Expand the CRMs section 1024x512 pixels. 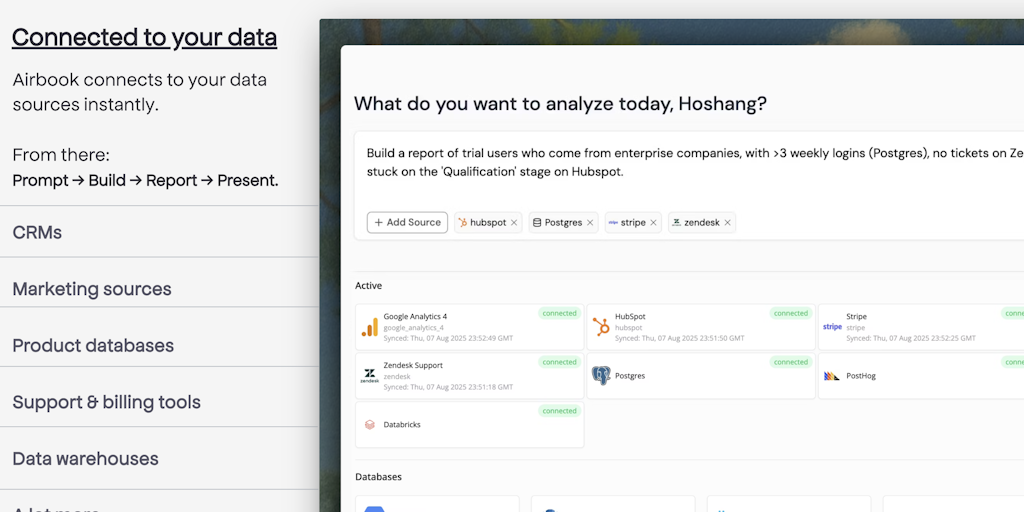(159, 232)
